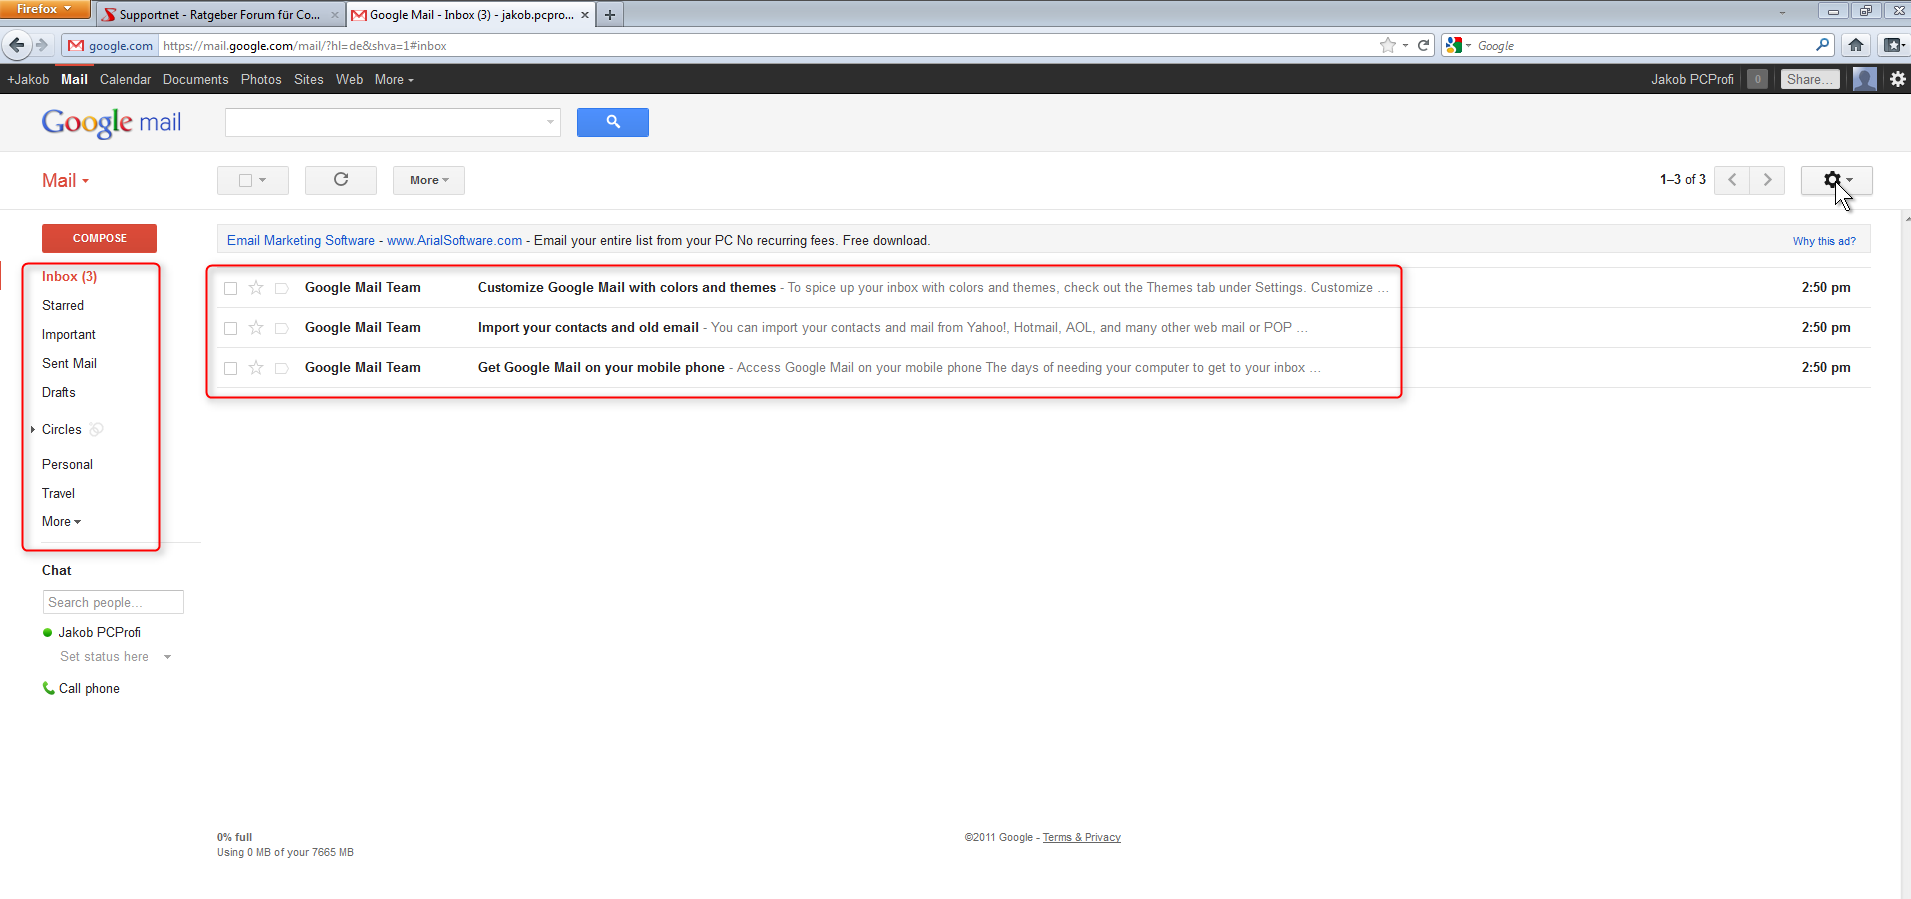
Task: Open the Sent Mail folder
Action: pos(69,363)
